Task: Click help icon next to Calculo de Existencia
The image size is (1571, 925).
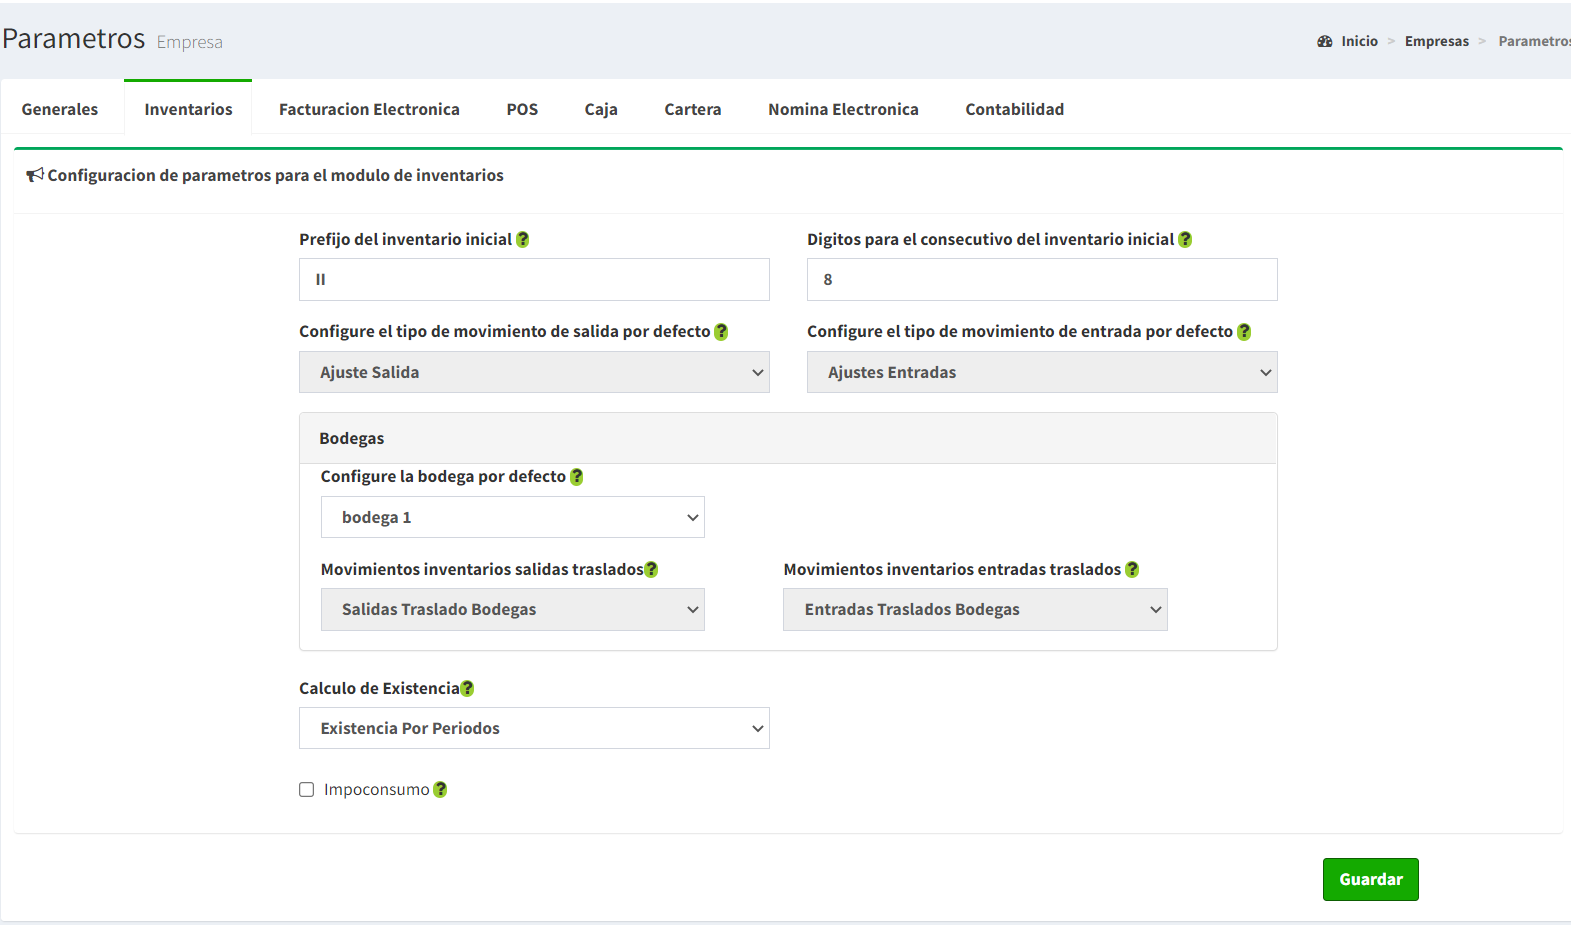Action: pyautogui.click(x=467, y=689)
